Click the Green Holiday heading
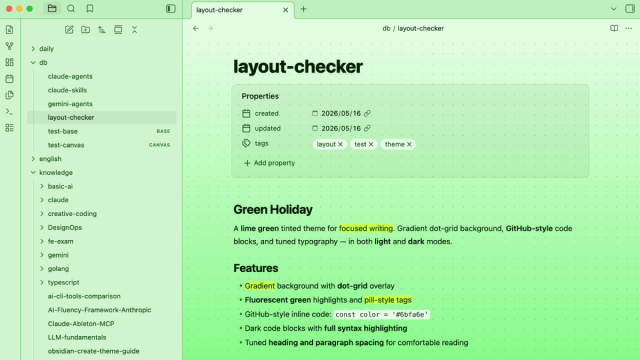This screenshot has height=360, width=640. [x=273, y=209]
